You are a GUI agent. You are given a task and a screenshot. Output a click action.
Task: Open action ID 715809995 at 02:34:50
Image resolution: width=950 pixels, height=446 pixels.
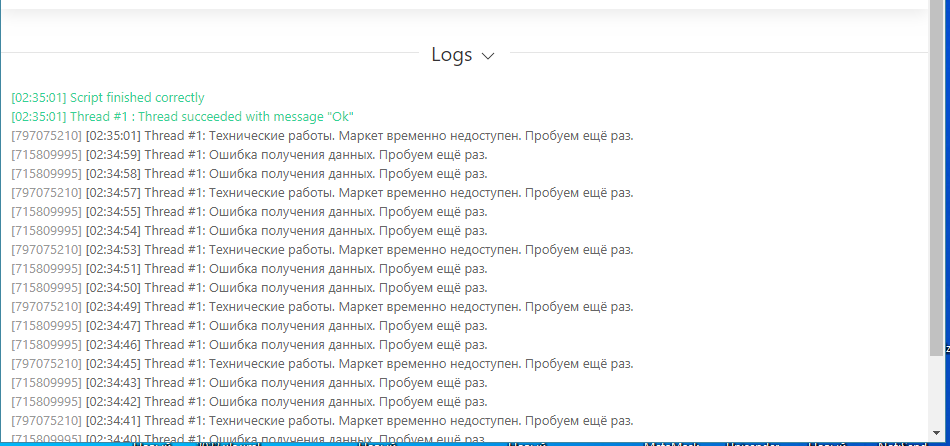point(46,288)
